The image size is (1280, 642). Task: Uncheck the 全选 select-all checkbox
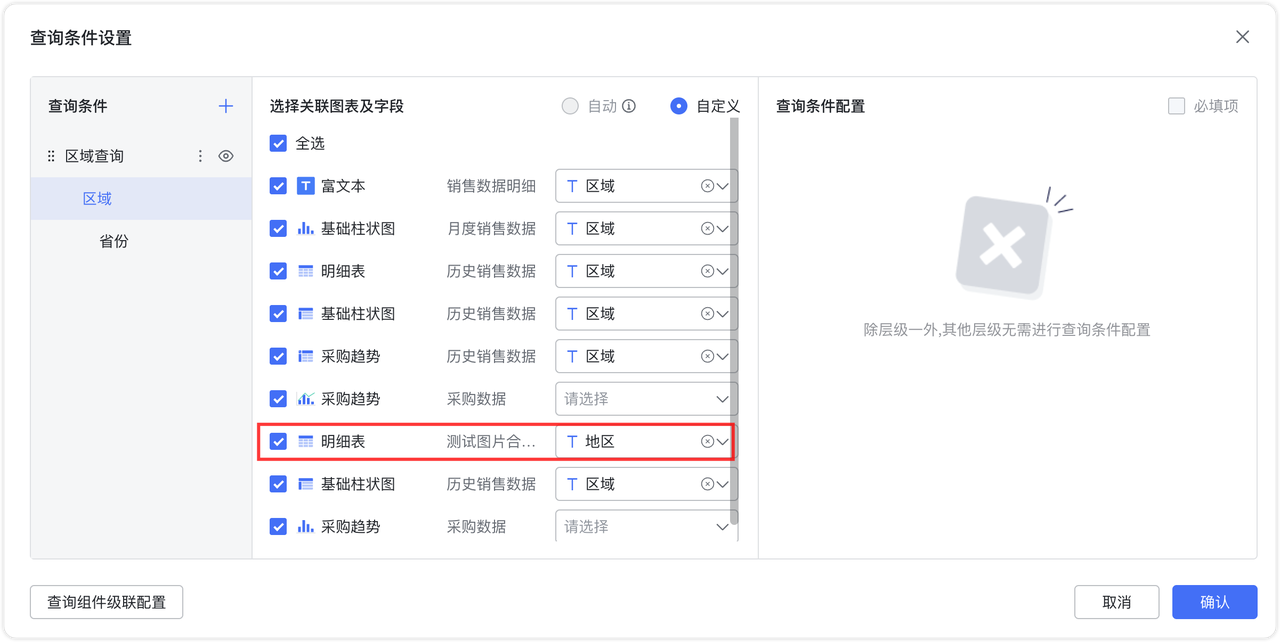tap(278, 143)
